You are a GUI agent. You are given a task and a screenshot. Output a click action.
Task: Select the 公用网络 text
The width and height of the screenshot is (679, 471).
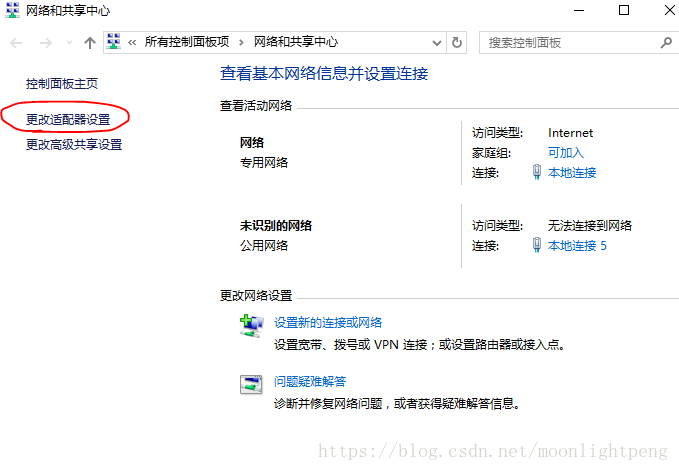(x=264, y=246)
